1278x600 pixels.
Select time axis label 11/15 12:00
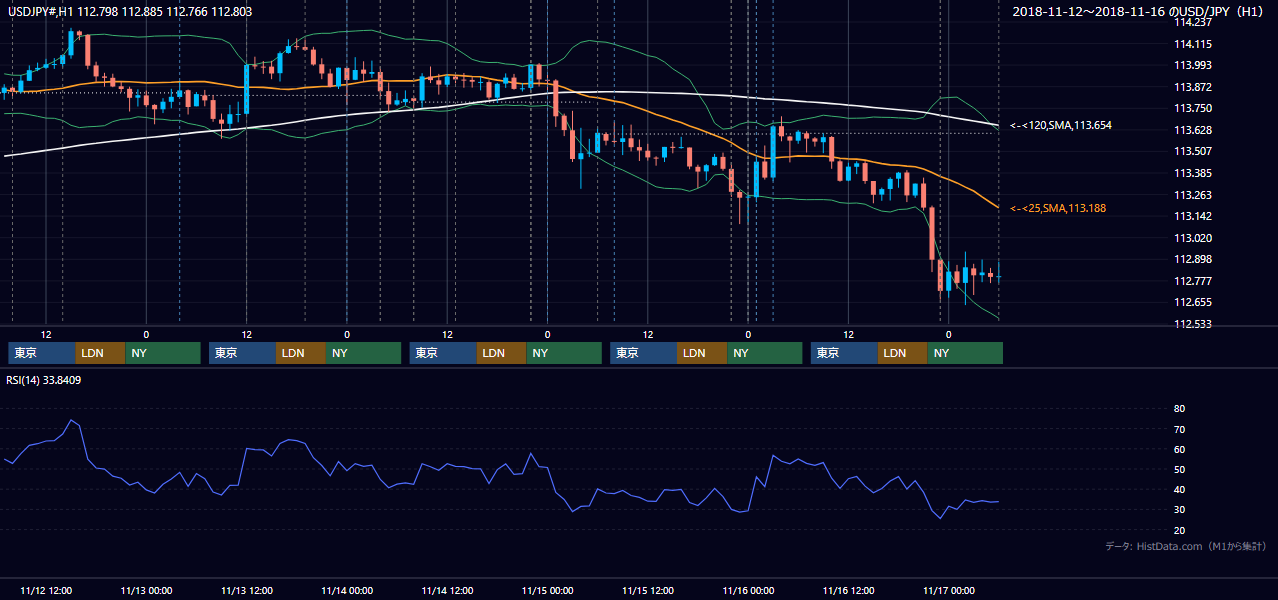tap(648, 590)
